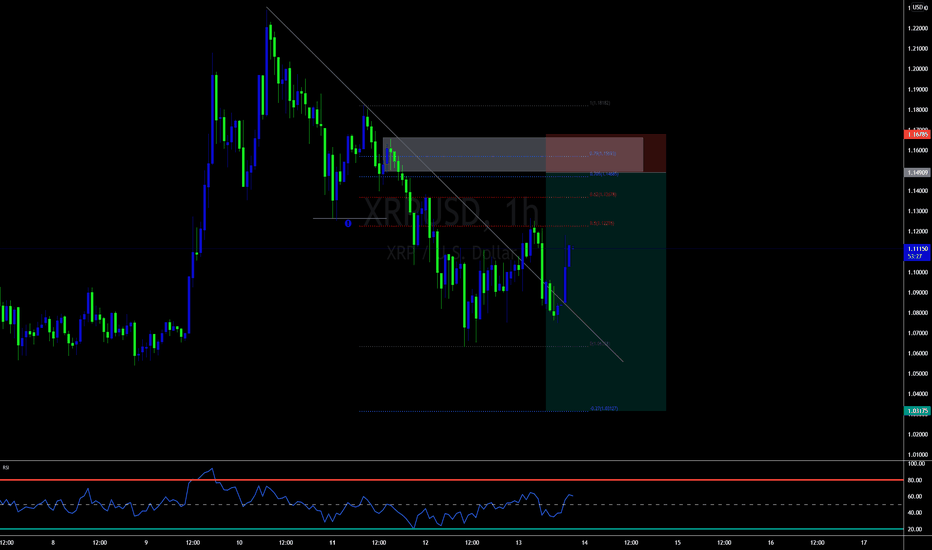The width and height of the screenshot is (932, 550).
Task: Click date 11 on the time axis
Action: (332, 543)
